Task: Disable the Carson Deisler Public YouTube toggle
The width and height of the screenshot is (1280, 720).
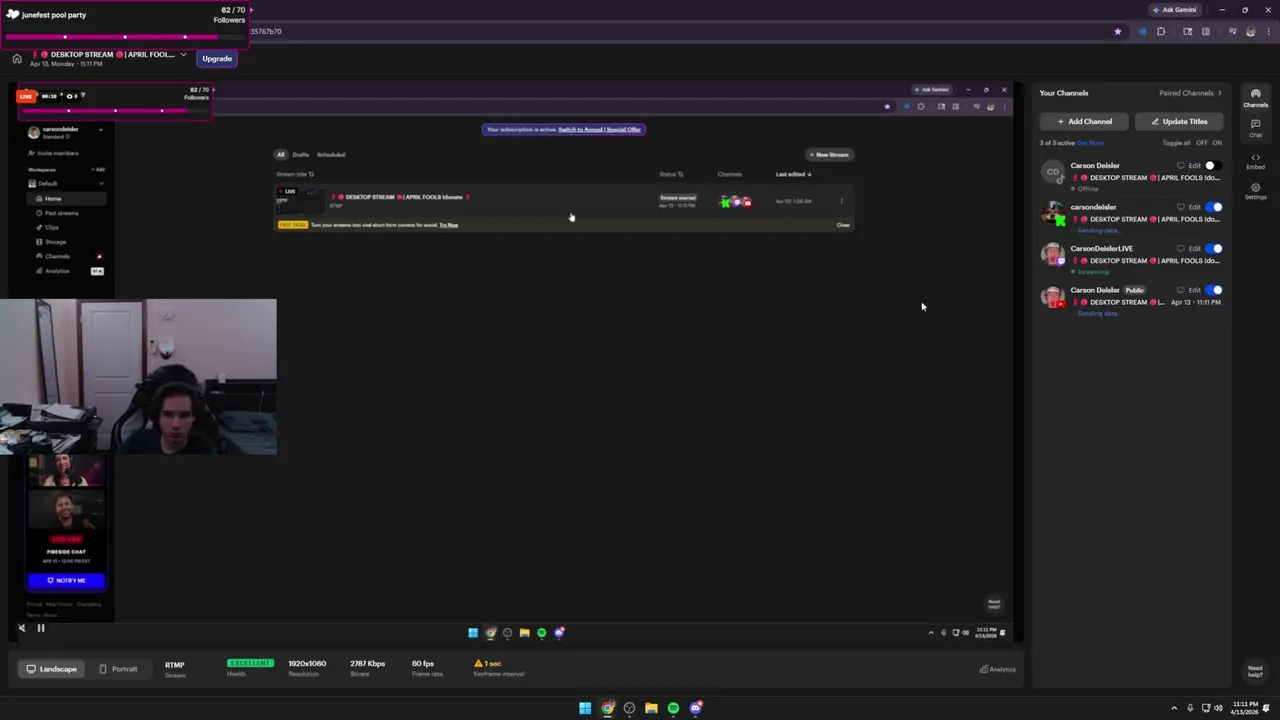Action: click(1213, 290)
